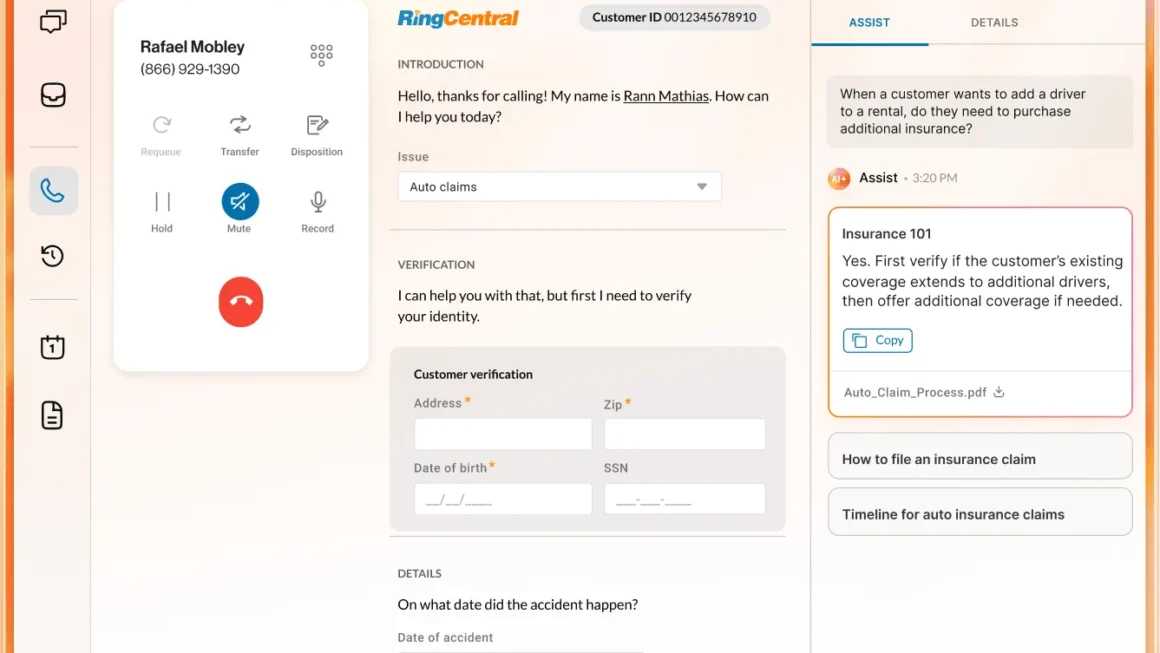Download Auto_Claim_Process.pdf using the download icon
Screen dimensions: 1160x653
point(999,392)
